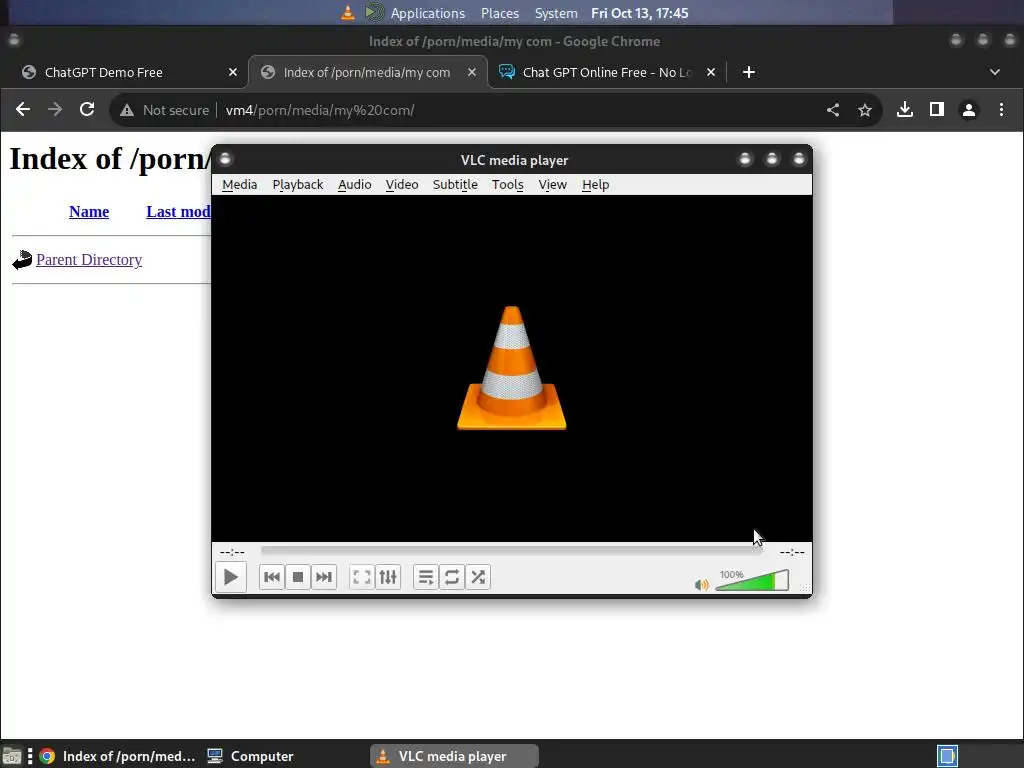Toggle Chrome side panel icon

click(x=936, y=110)
